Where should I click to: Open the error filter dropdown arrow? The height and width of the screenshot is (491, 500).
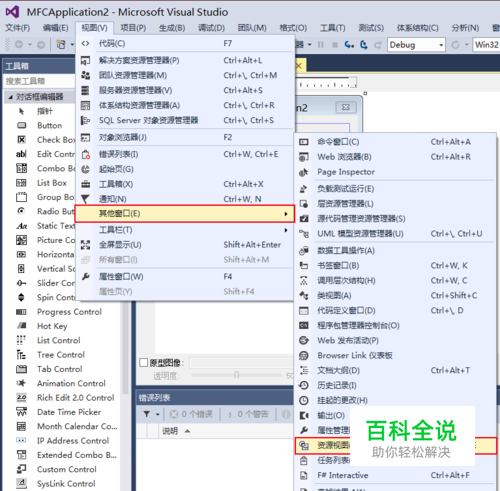(158, 415)
